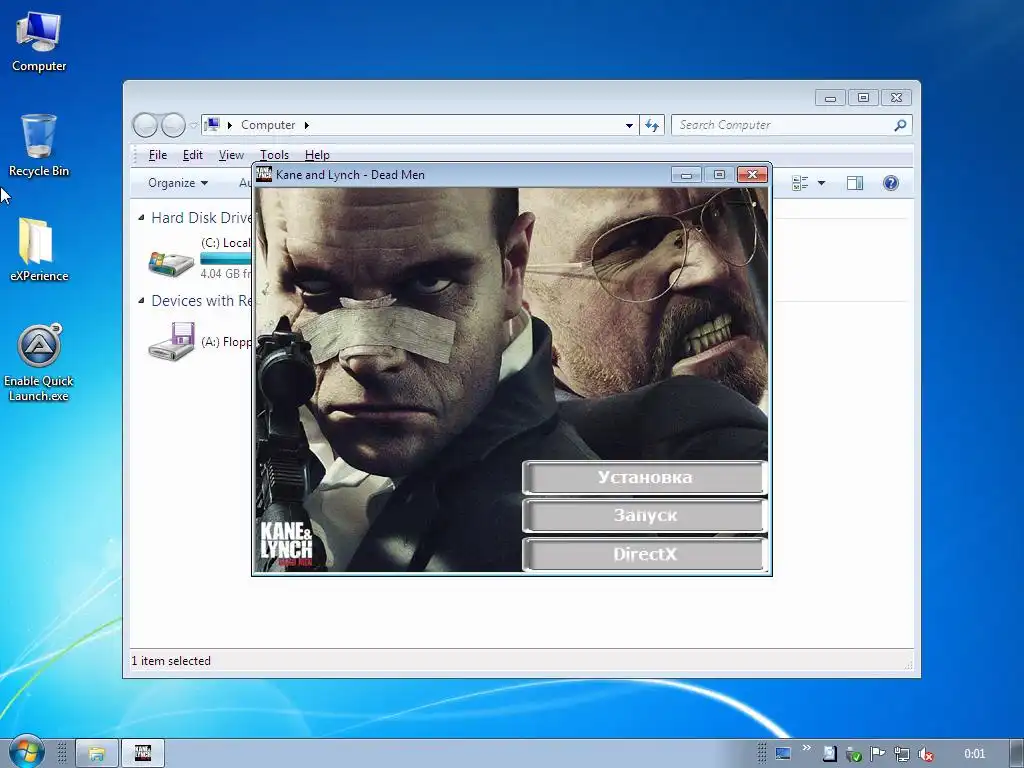Open the recent pages dropdown arrow
This screenshot has width=1024, height=768.
tap(193, 125)
